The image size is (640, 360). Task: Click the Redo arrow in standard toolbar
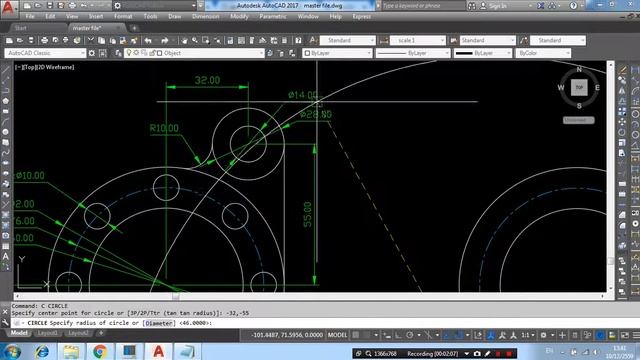[x=164, y=40]
